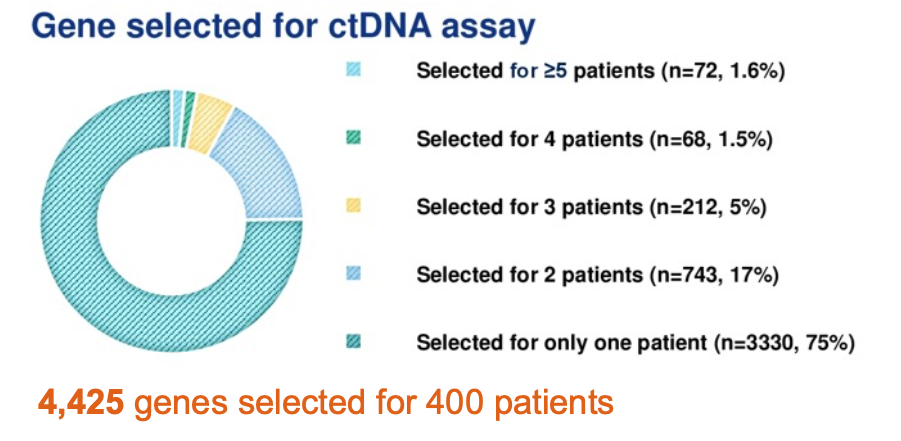Click the 'Gene selected for ctDNA assay' title
901x441 pixels.
[283, 26]
